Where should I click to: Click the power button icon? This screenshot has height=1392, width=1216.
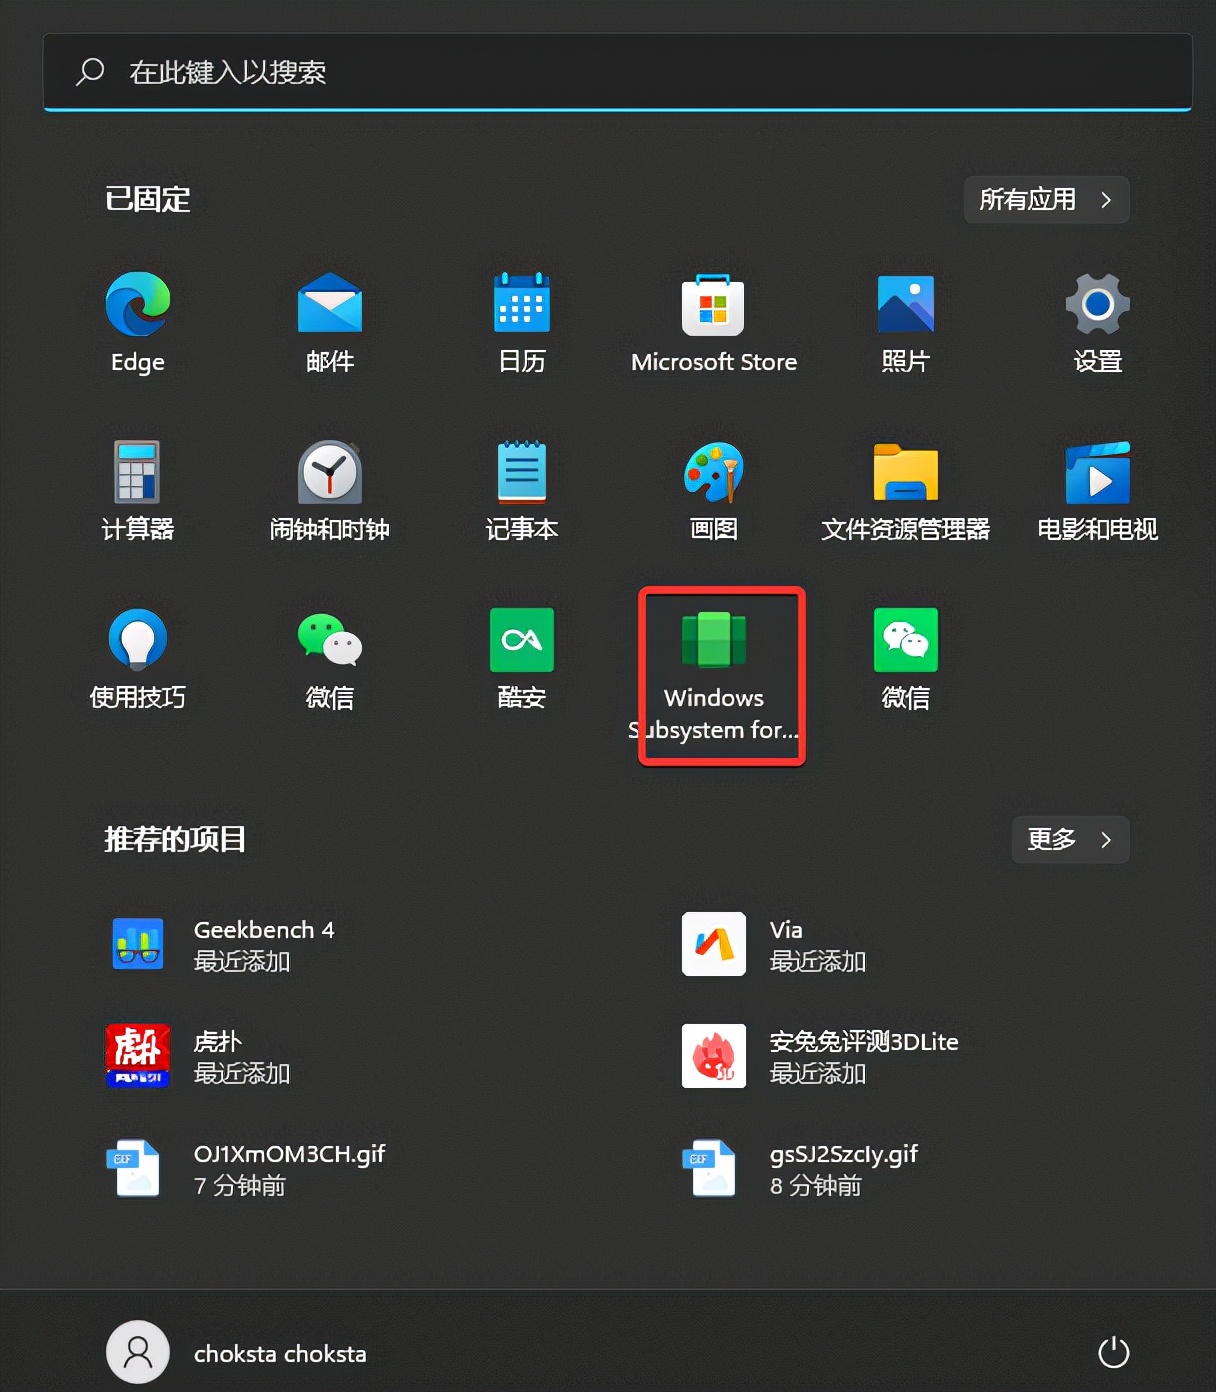[1113, 1353]
